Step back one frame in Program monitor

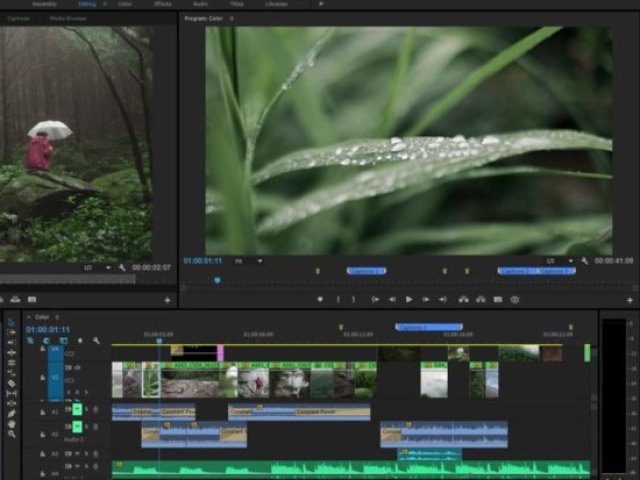(x=392, y=300)
